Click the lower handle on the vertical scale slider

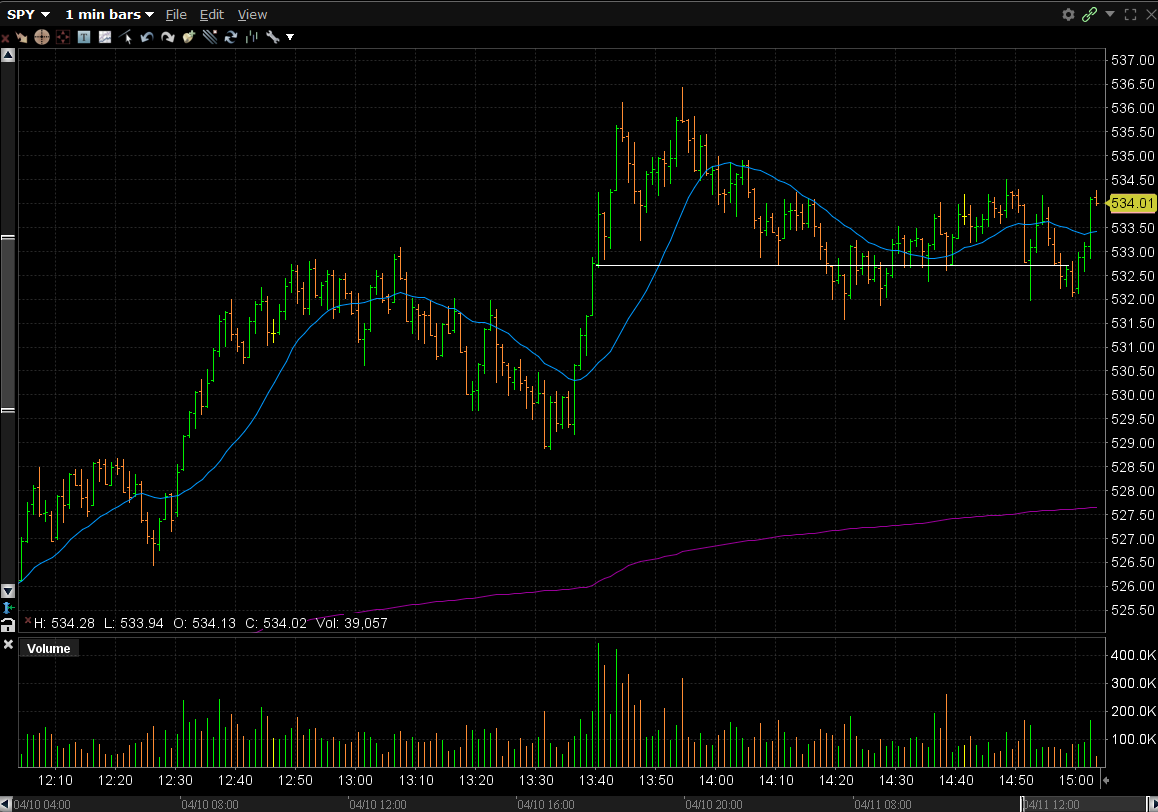8,410
